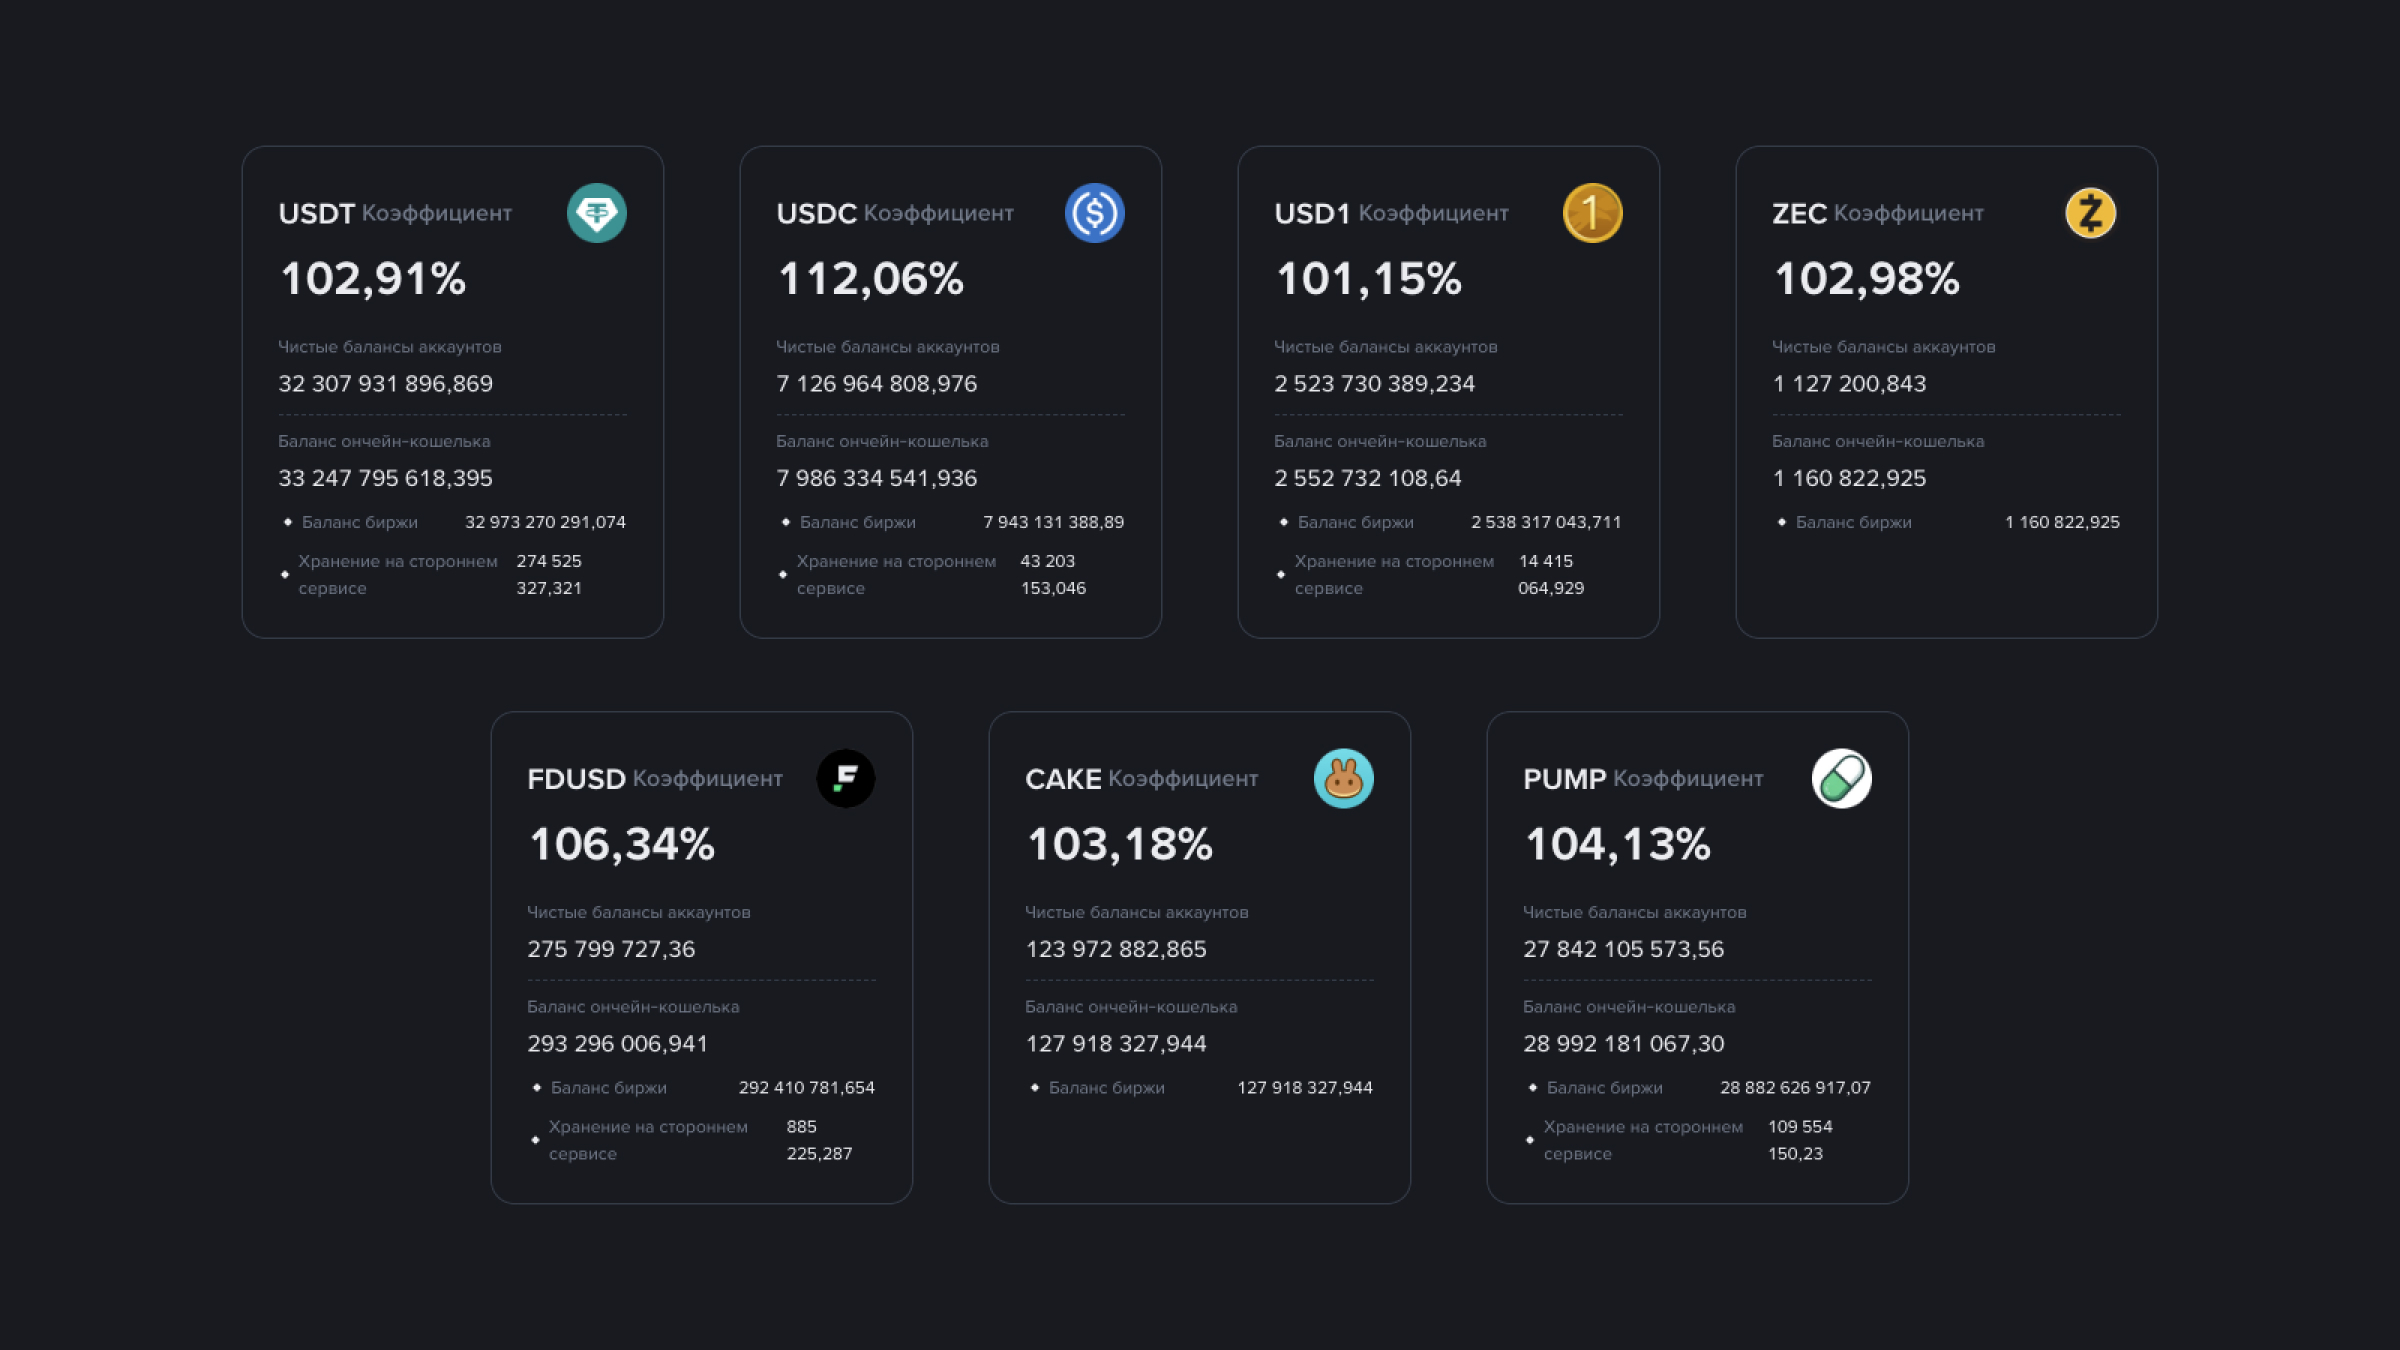The width and height of the screenshot is (2400, 1350).
Task: Click the yellow ZEC Zcash icon
Action: tap(2091, 213)
